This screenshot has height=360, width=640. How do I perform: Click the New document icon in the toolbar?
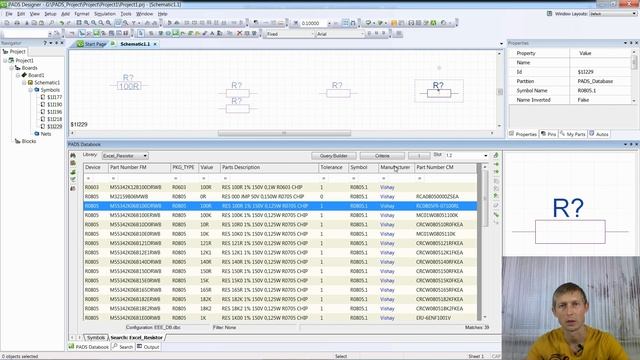[x=7, y=23]
